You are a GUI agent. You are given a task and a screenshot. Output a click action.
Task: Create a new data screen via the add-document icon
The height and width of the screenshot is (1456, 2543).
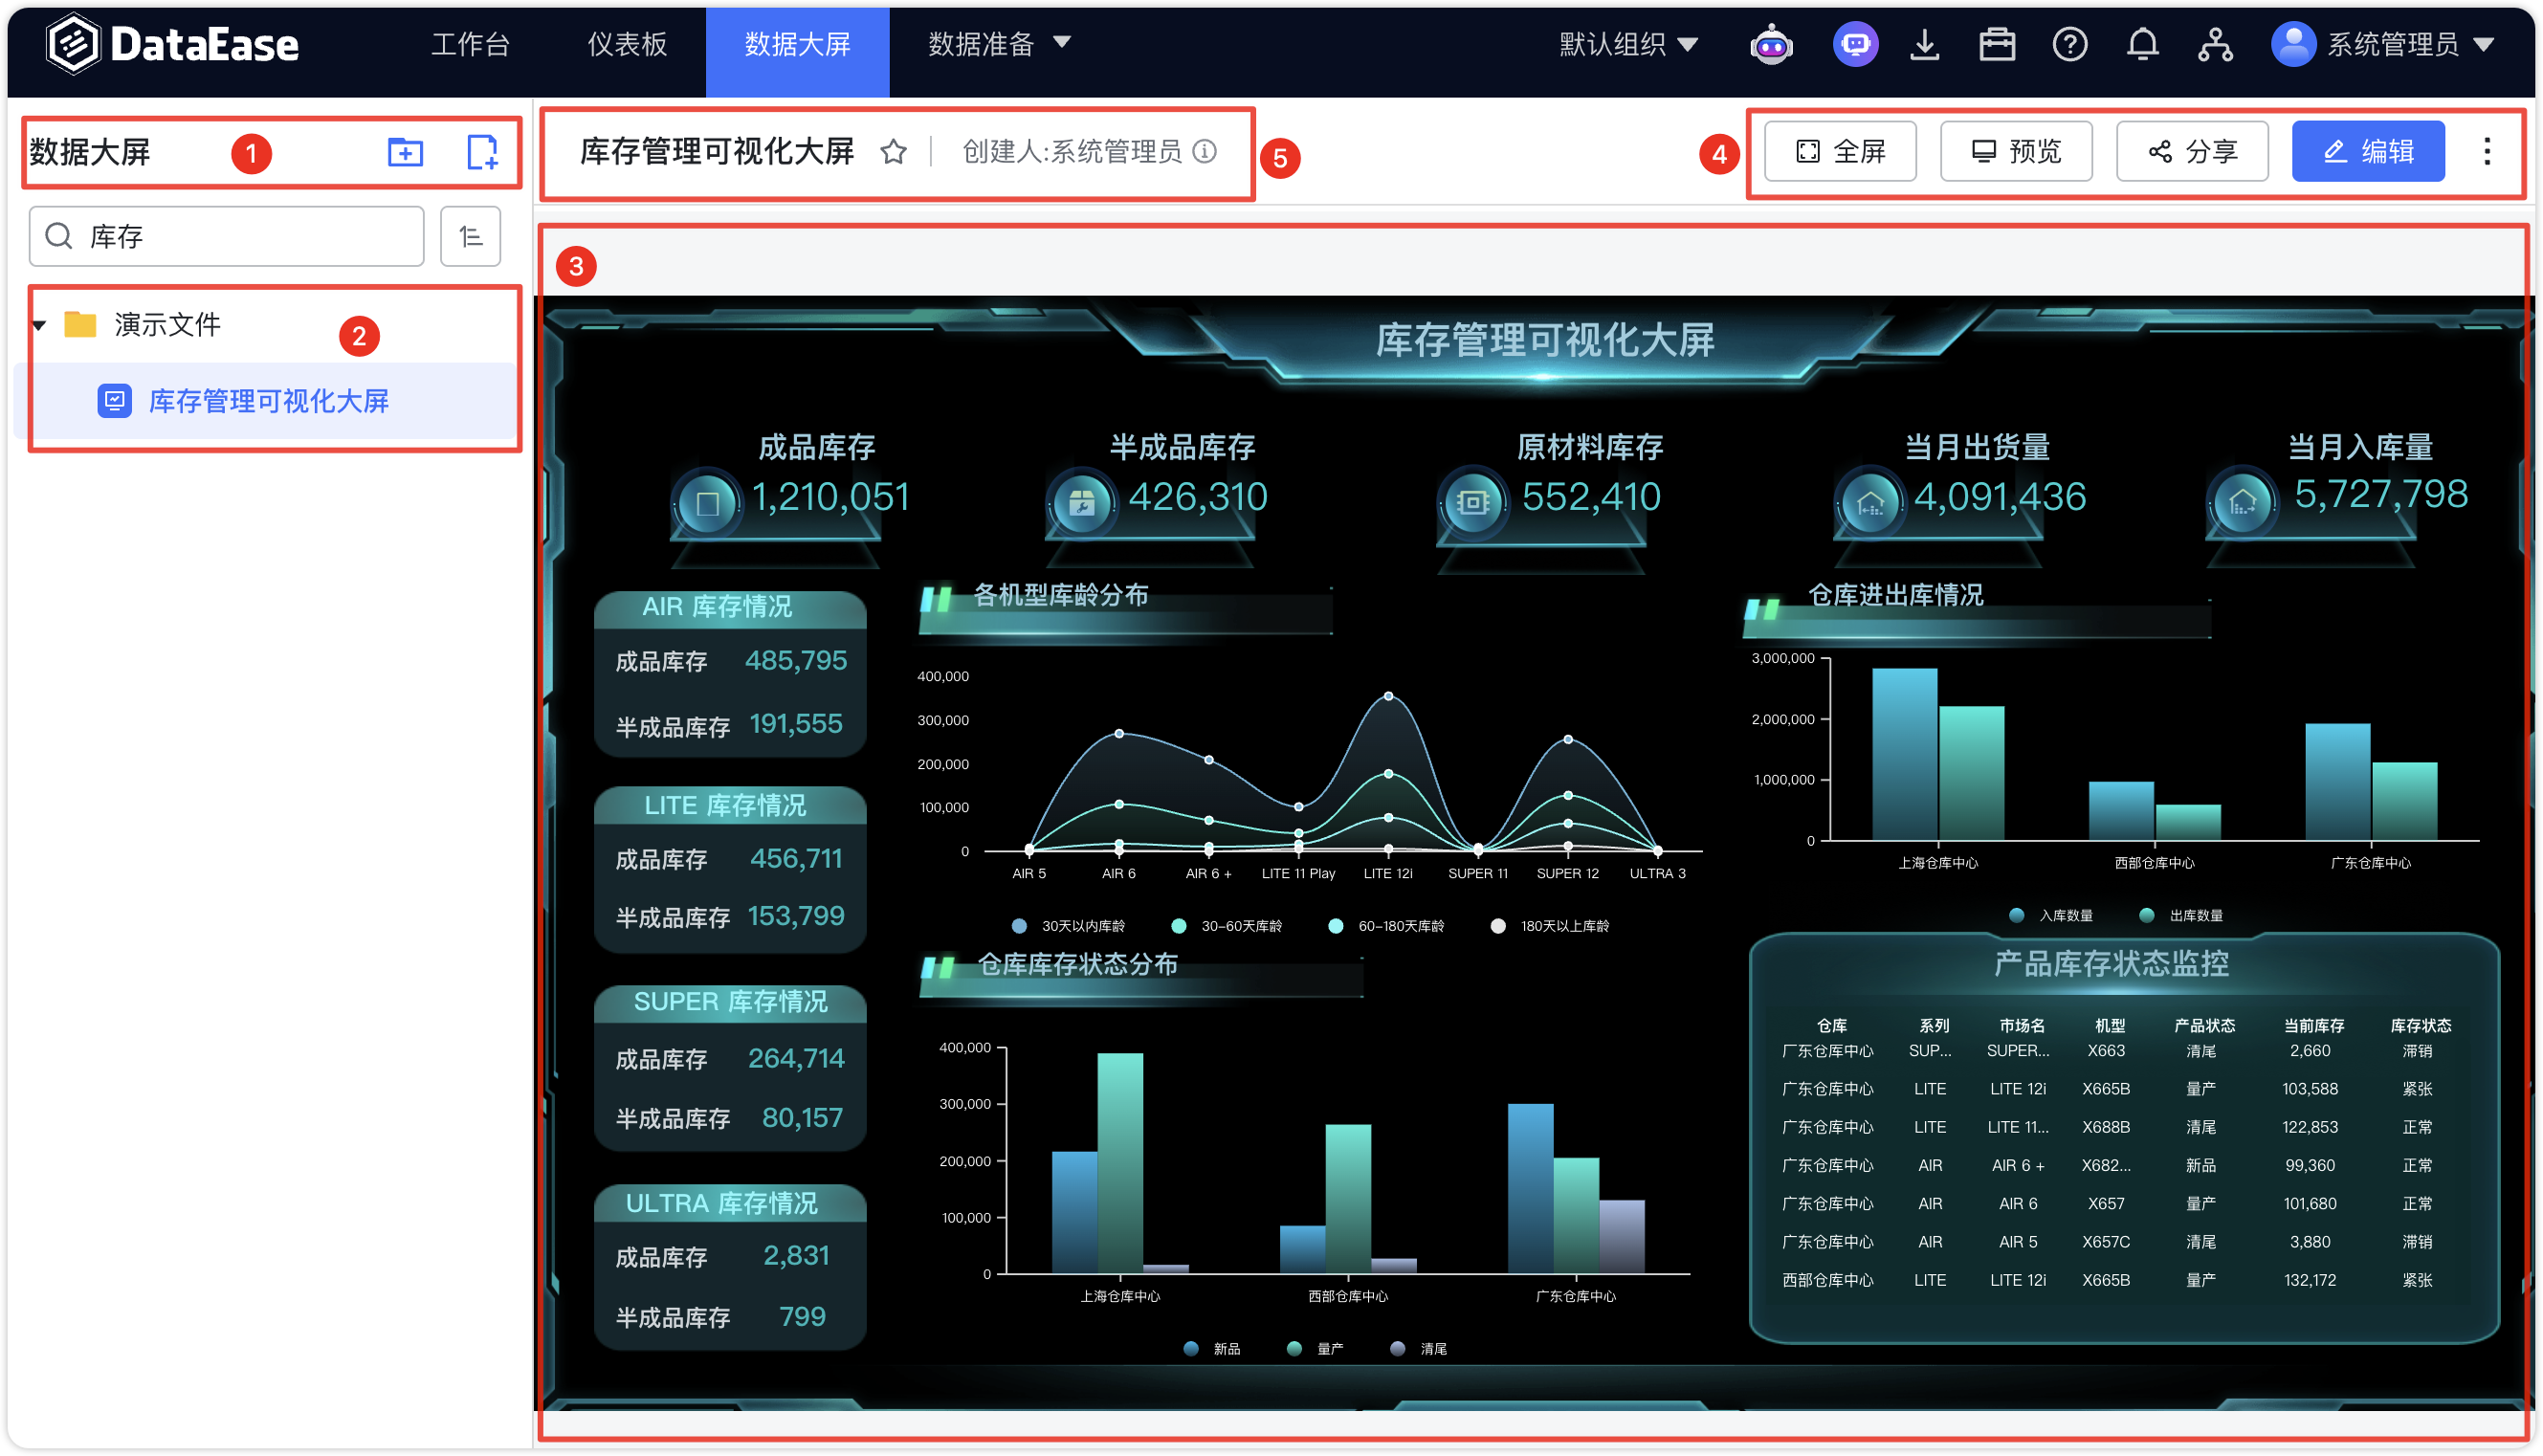point(483,152)
